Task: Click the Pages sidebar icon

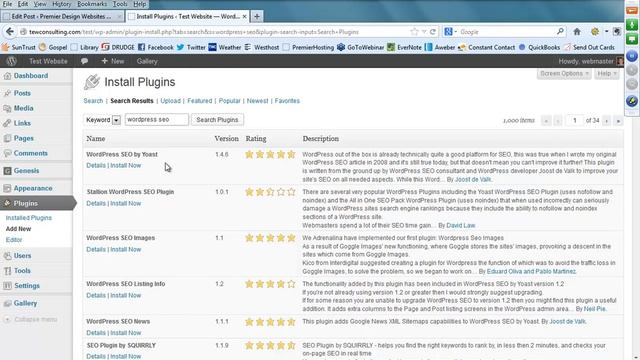Action: tap(7, 138)
